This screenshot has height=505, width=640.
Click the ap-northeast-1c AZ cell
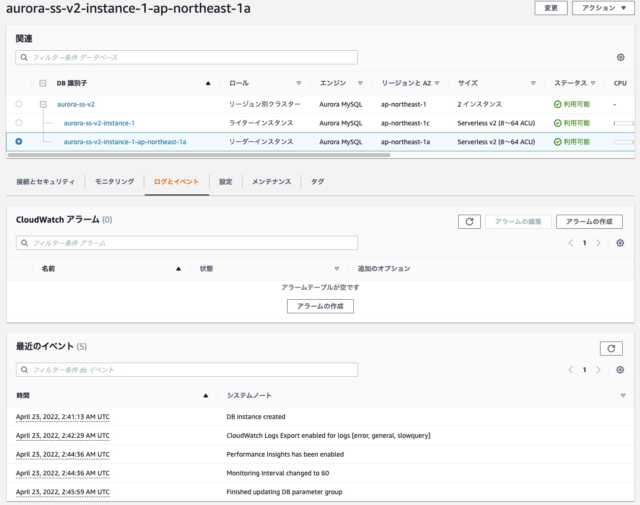coord(405,123)
